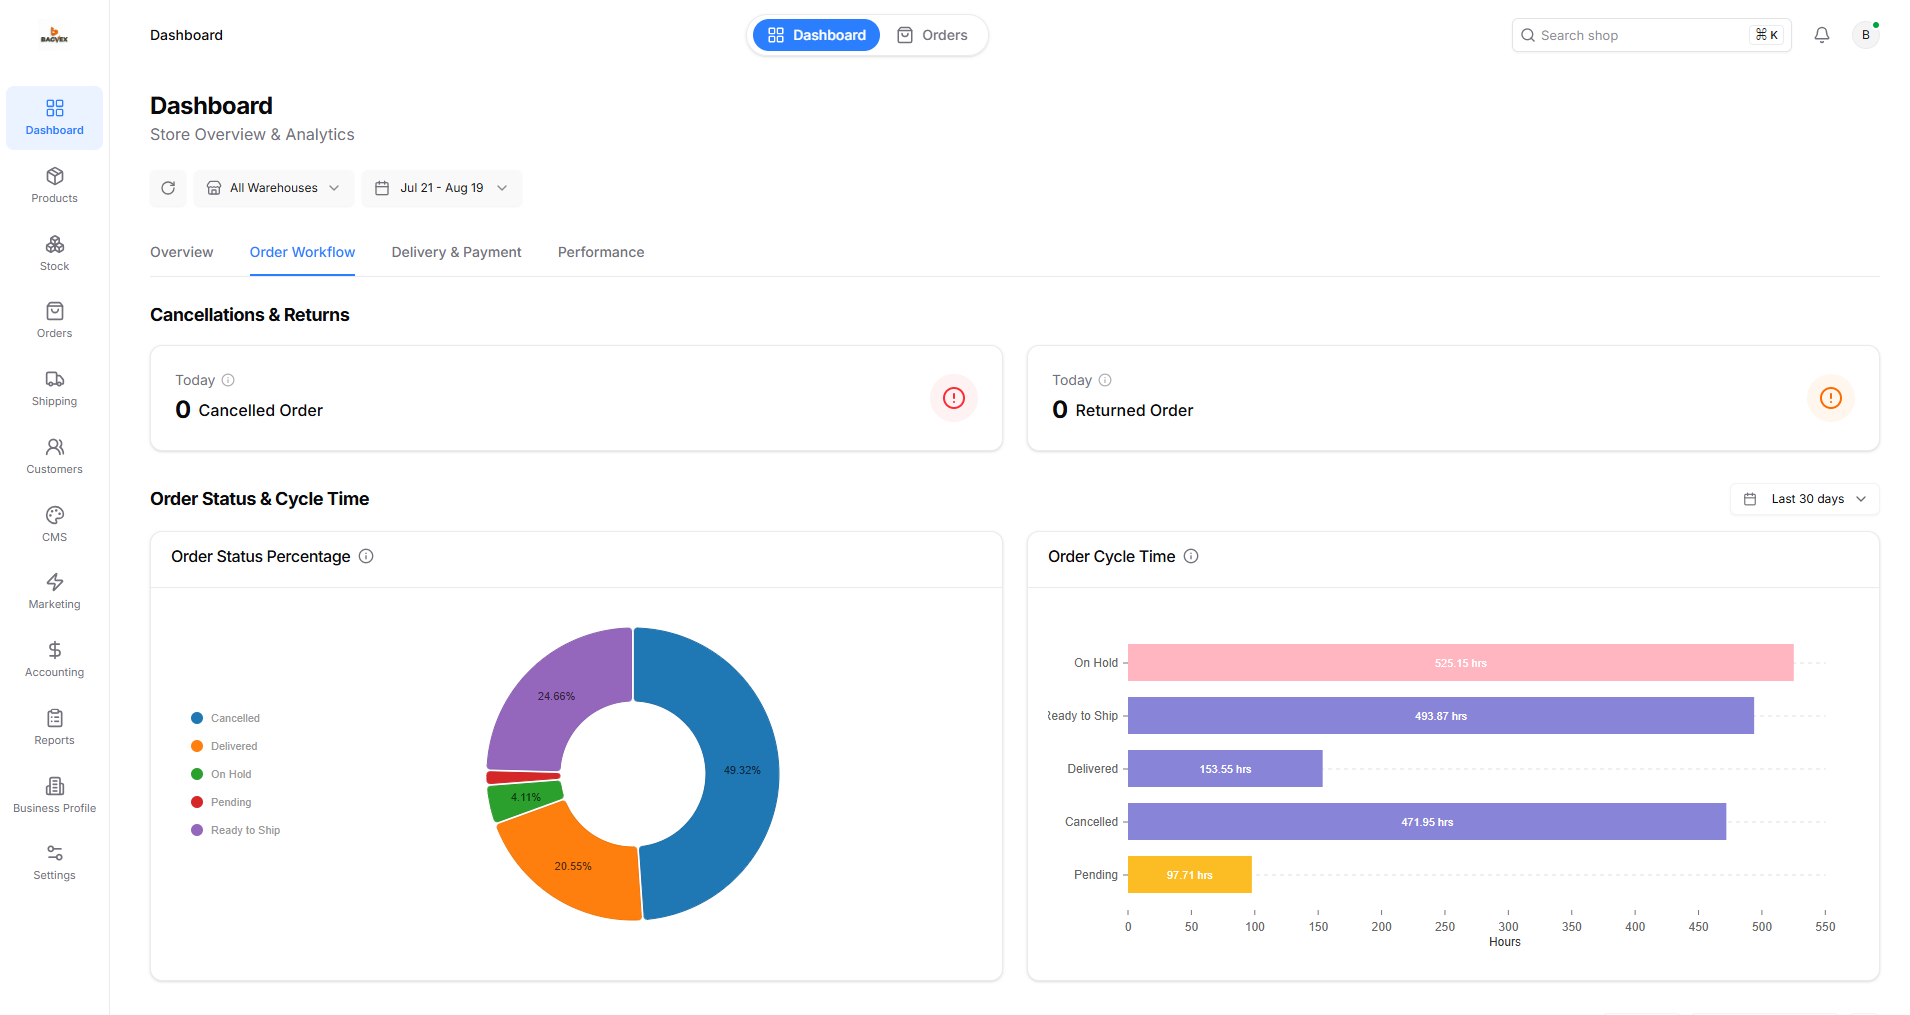Open notifications bell
This screenshot has width=1910, height=1015.
click(1822, 35)
